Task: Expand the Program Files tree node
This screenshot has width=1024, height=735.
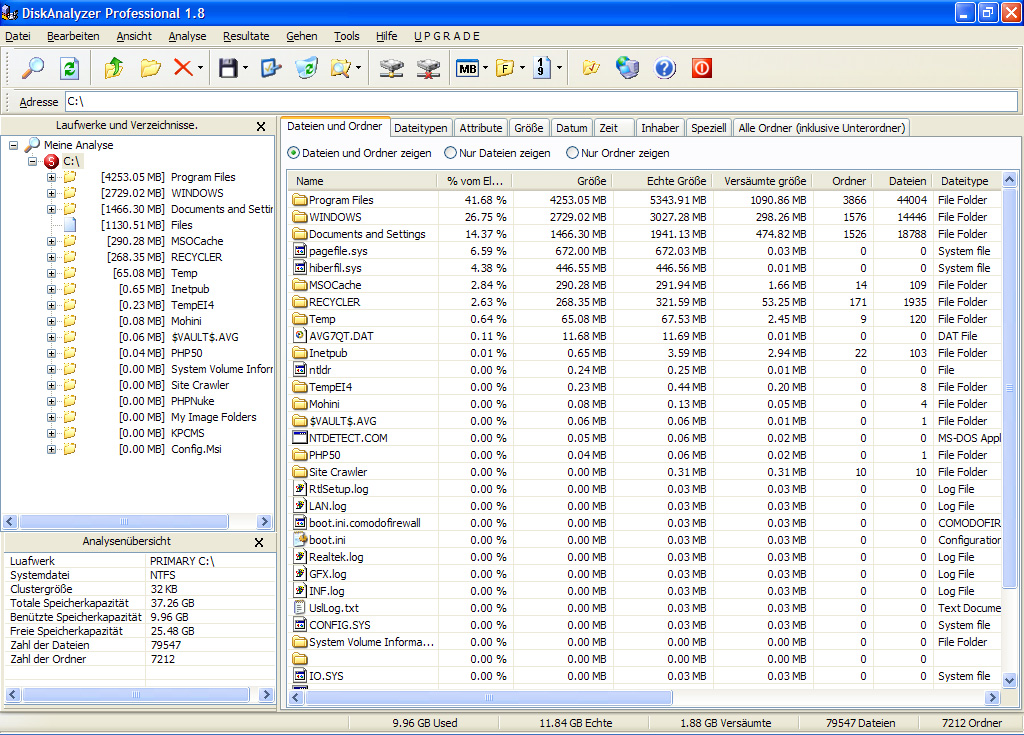Action: (x=51, y=177)
